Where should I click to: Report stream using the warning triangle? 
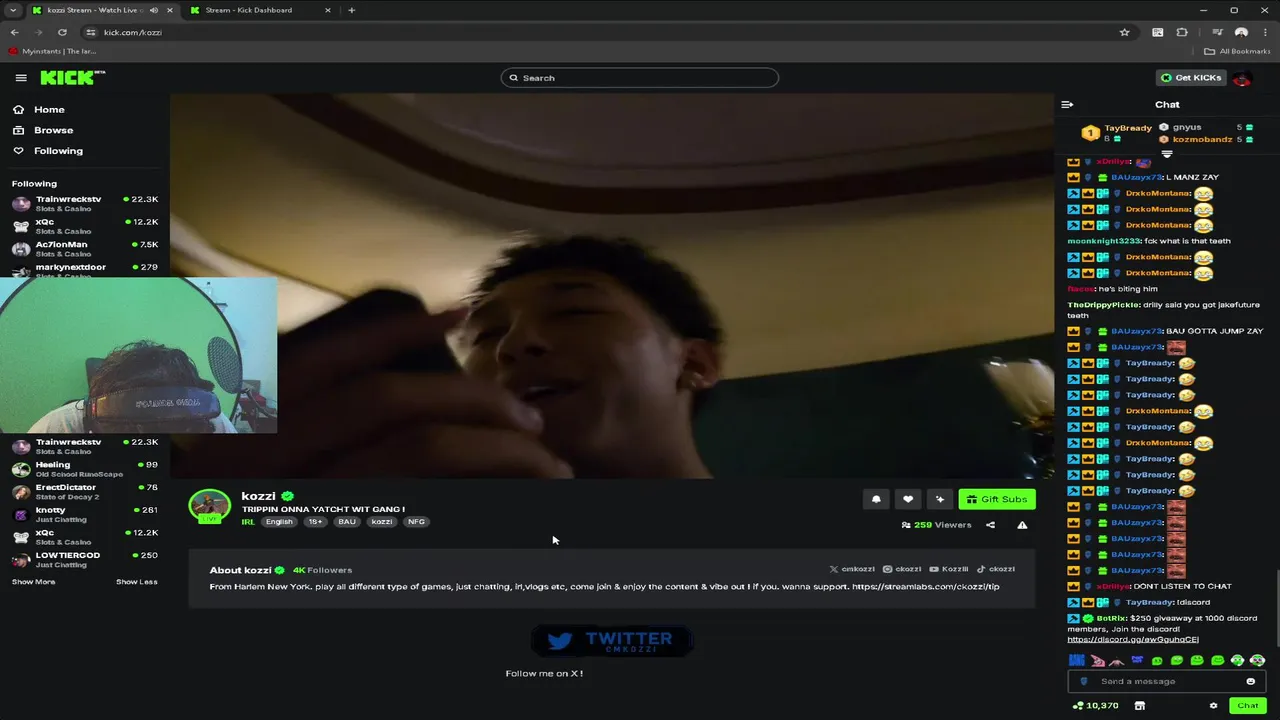click(x=1022, y=525)
